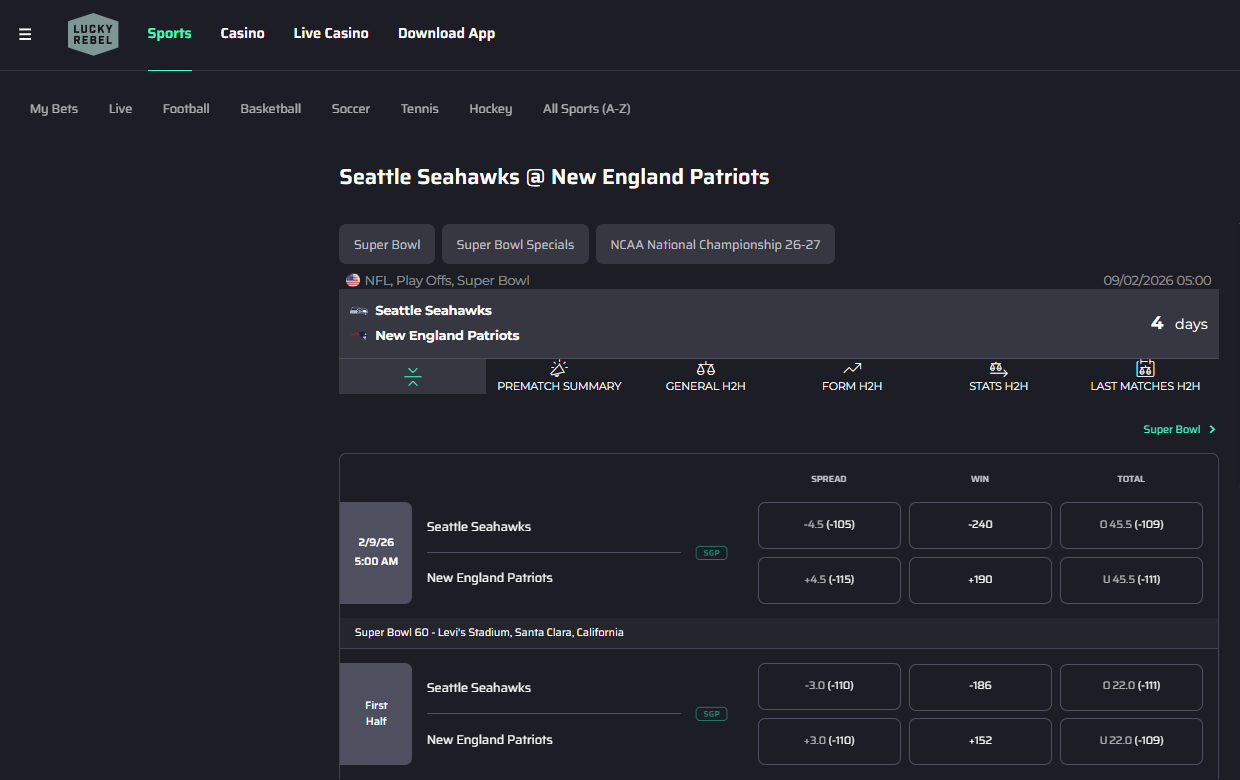Collapse the match stats panel

click(412, 377)
